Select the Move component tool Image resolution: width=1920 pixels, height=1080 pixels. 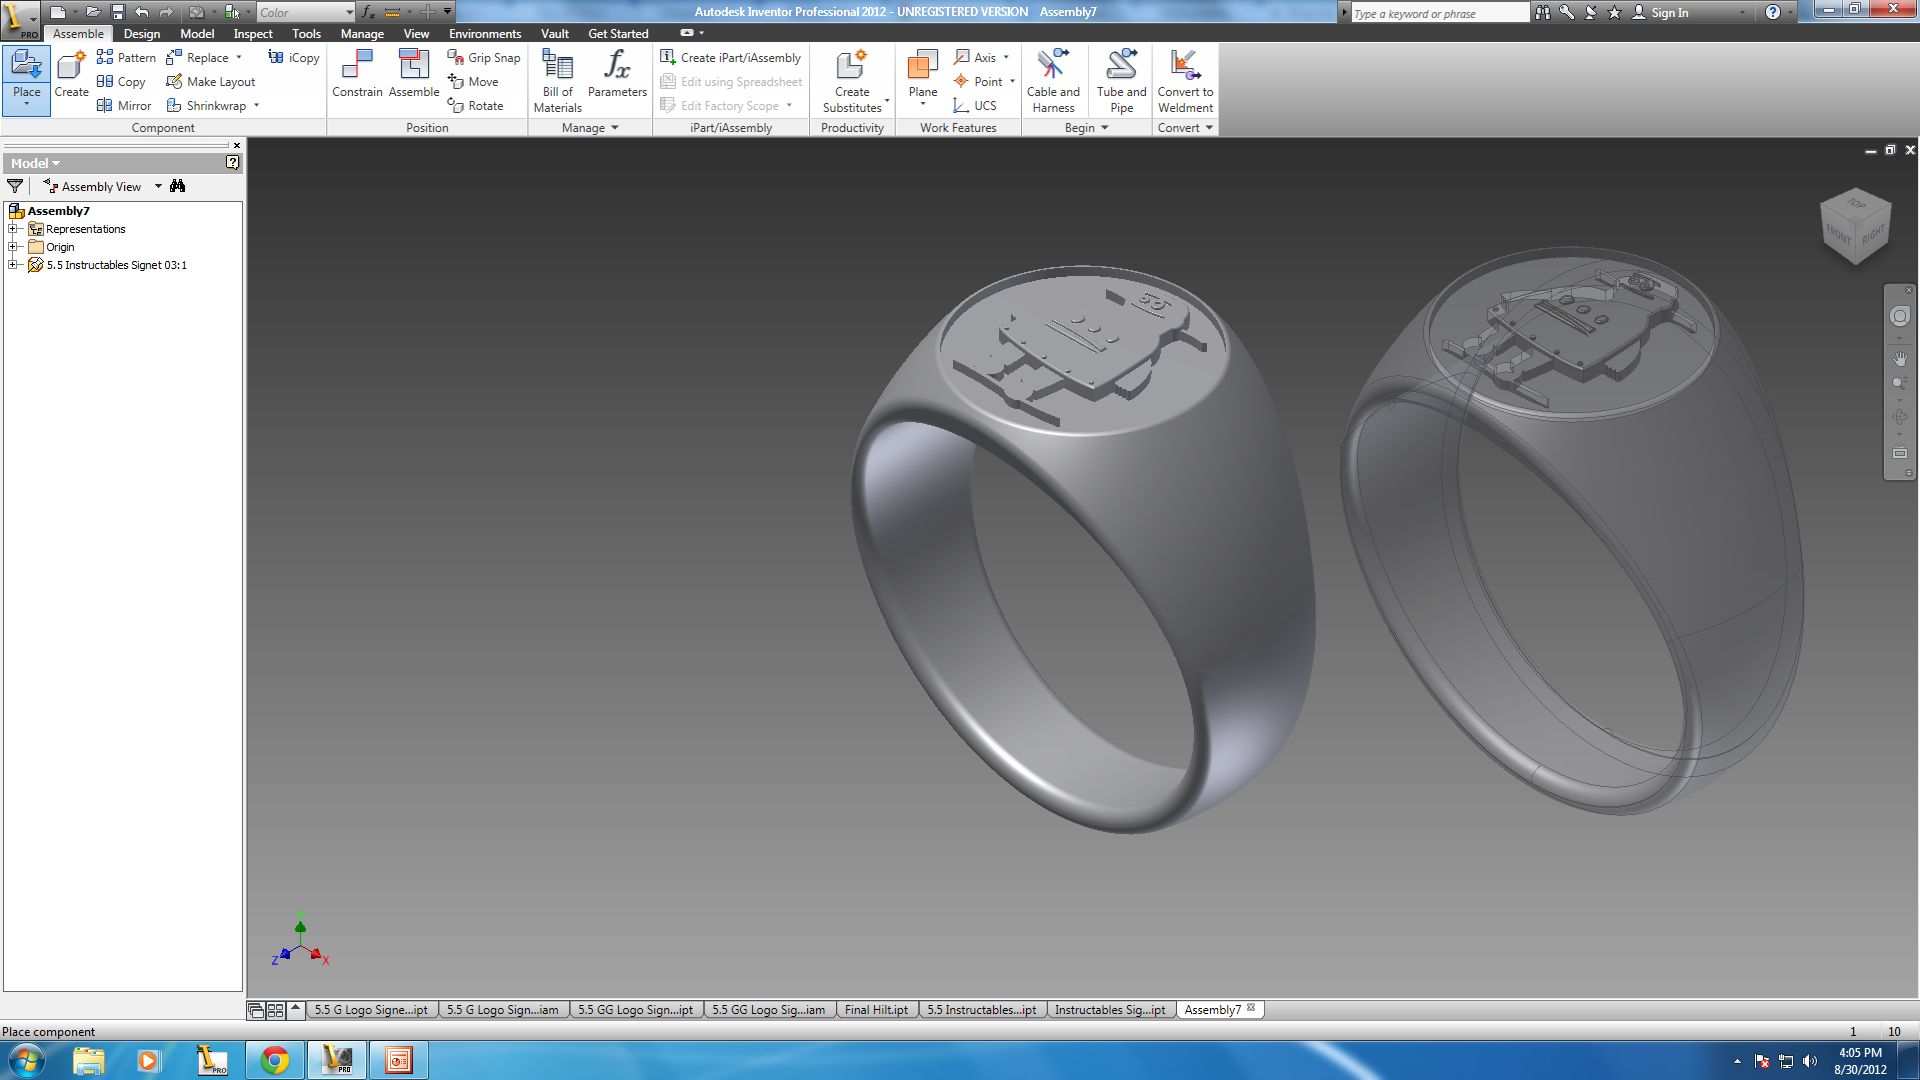click(473, 81)
